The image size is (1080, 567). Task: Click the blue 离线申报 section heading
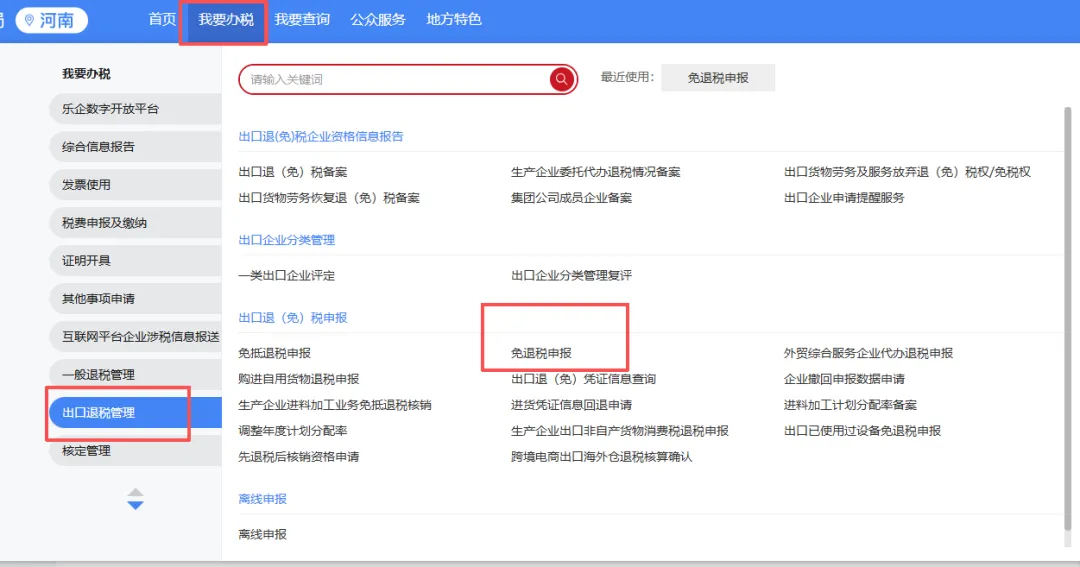click(x=262, y=499)
